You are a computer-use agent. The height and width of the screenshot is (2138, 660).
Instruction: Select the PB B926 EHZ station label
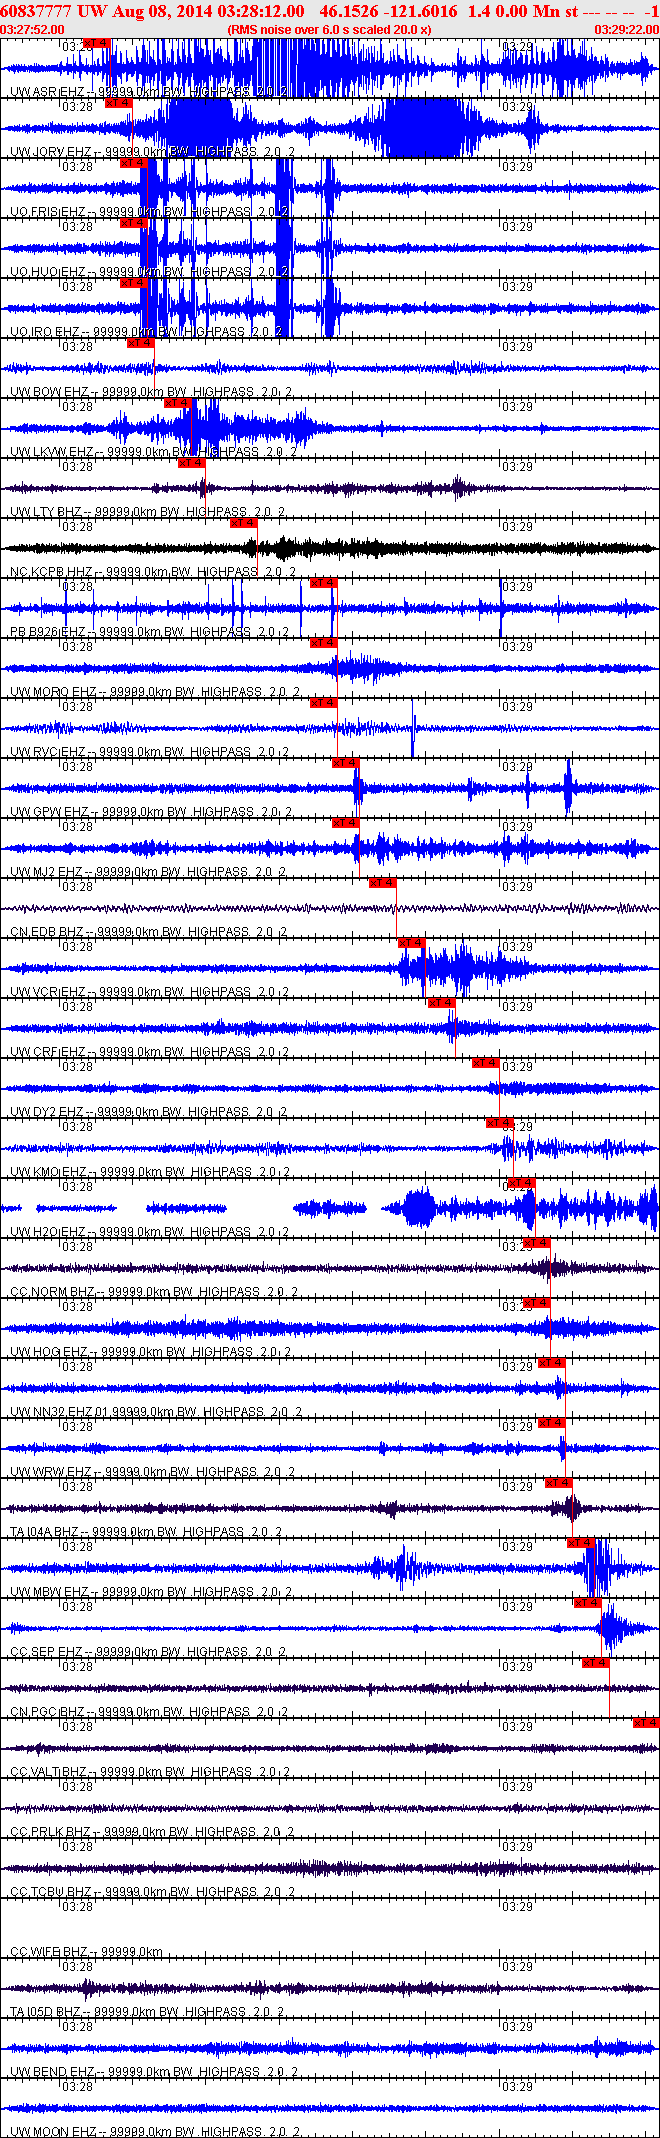pos(48,632)
